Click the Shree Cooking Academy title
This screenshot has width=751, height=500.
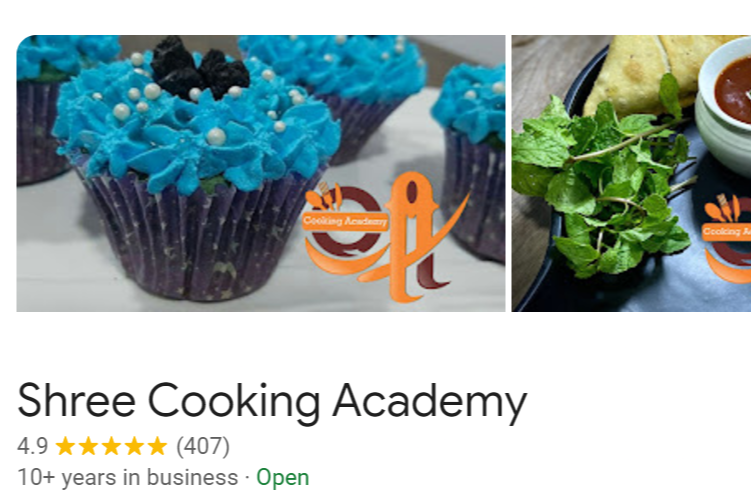point(272,401)
